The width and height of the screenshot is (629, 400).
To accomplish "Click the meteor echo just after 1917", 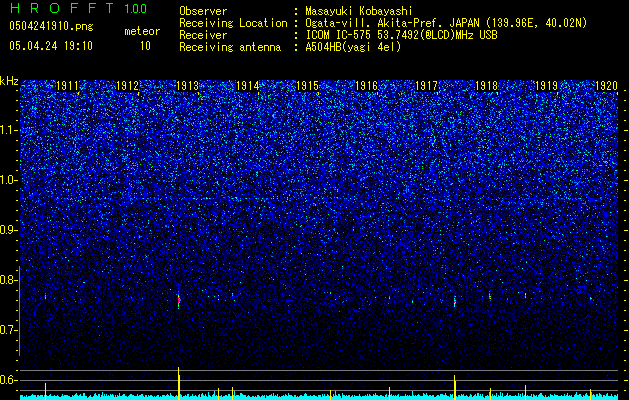I will tap(455, 301).
